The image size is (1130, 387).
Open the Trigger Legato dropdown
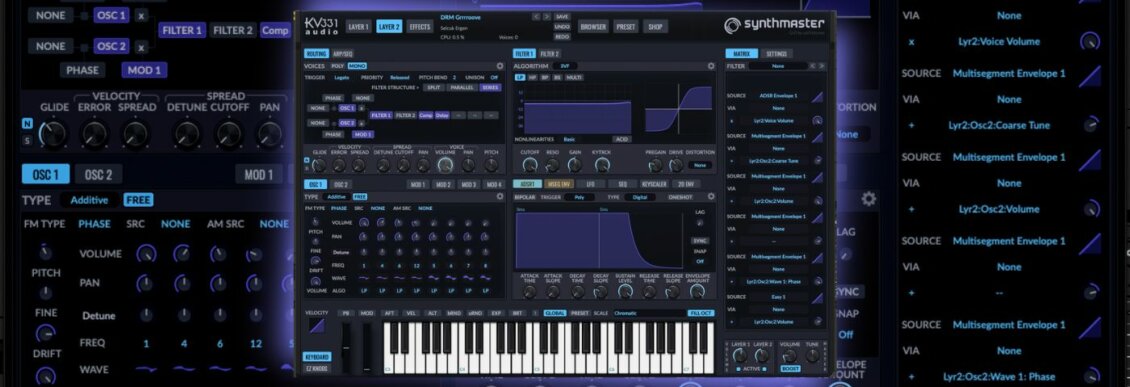[341, 77]
